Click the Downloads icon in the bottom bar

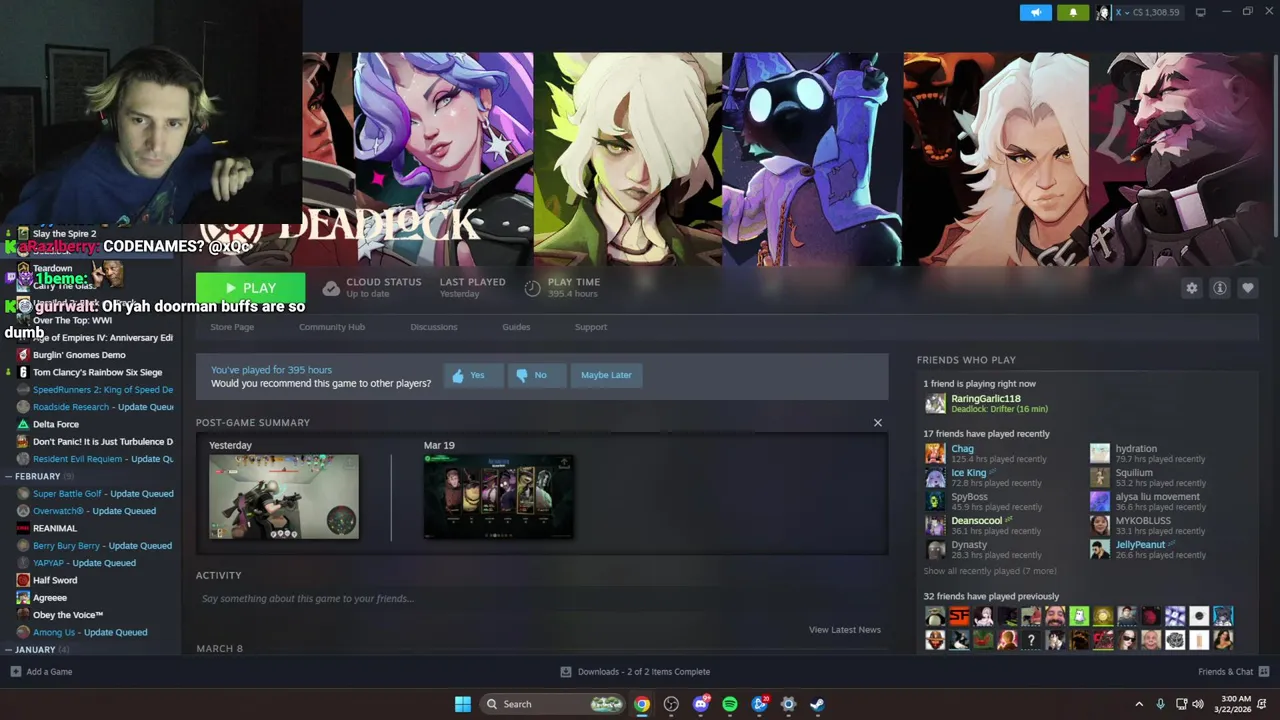[x=566, y=672]
